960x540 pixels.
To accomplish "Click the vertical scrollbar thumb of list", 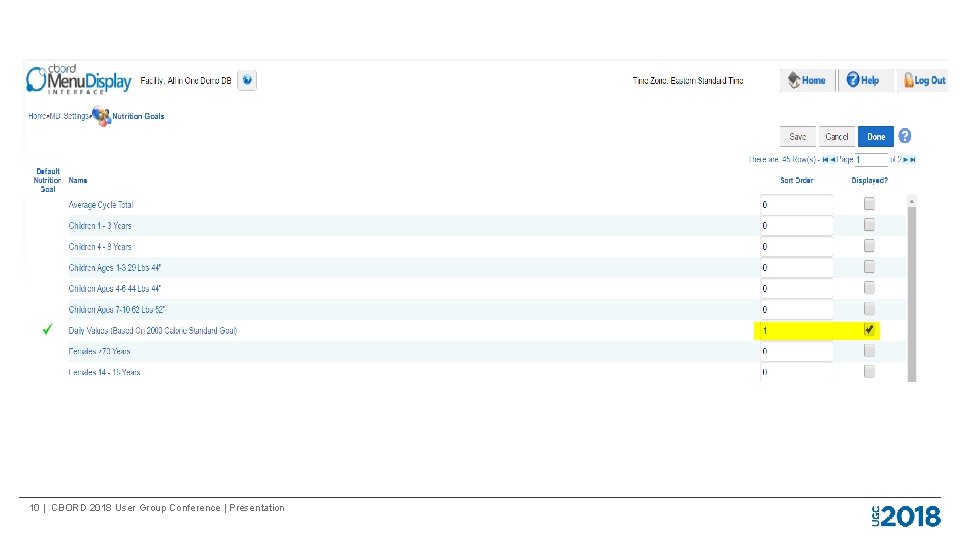I will click(912, 294).
